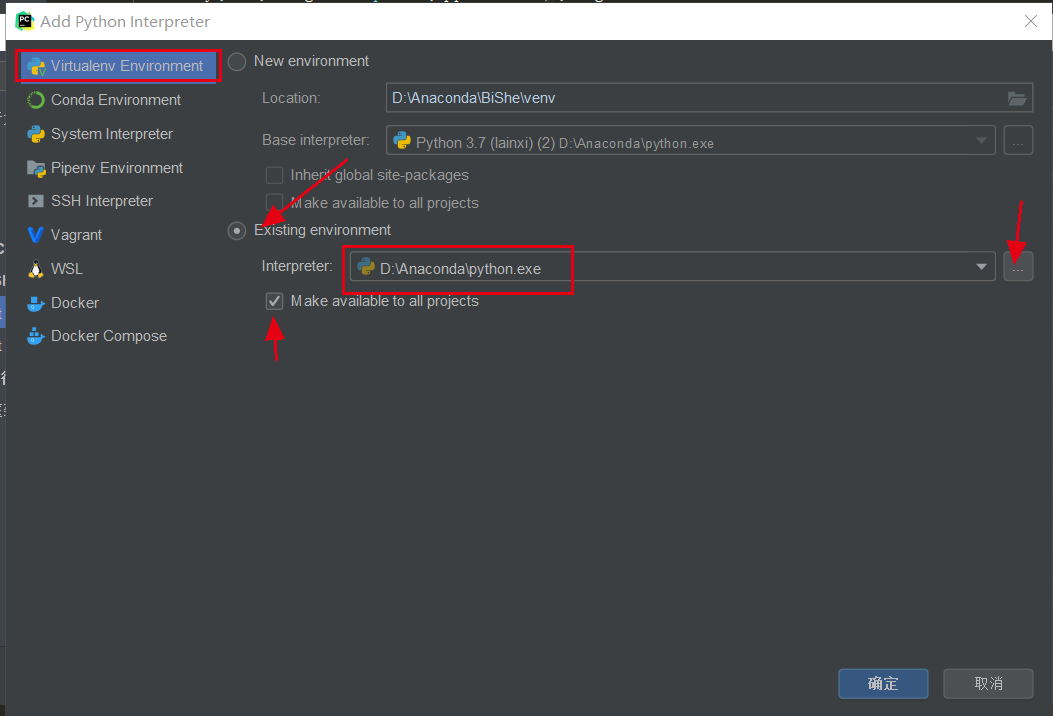The image size is (1053, 716).
Task: Enable Inherit global site-packages
Action: (x=274, y=174)
